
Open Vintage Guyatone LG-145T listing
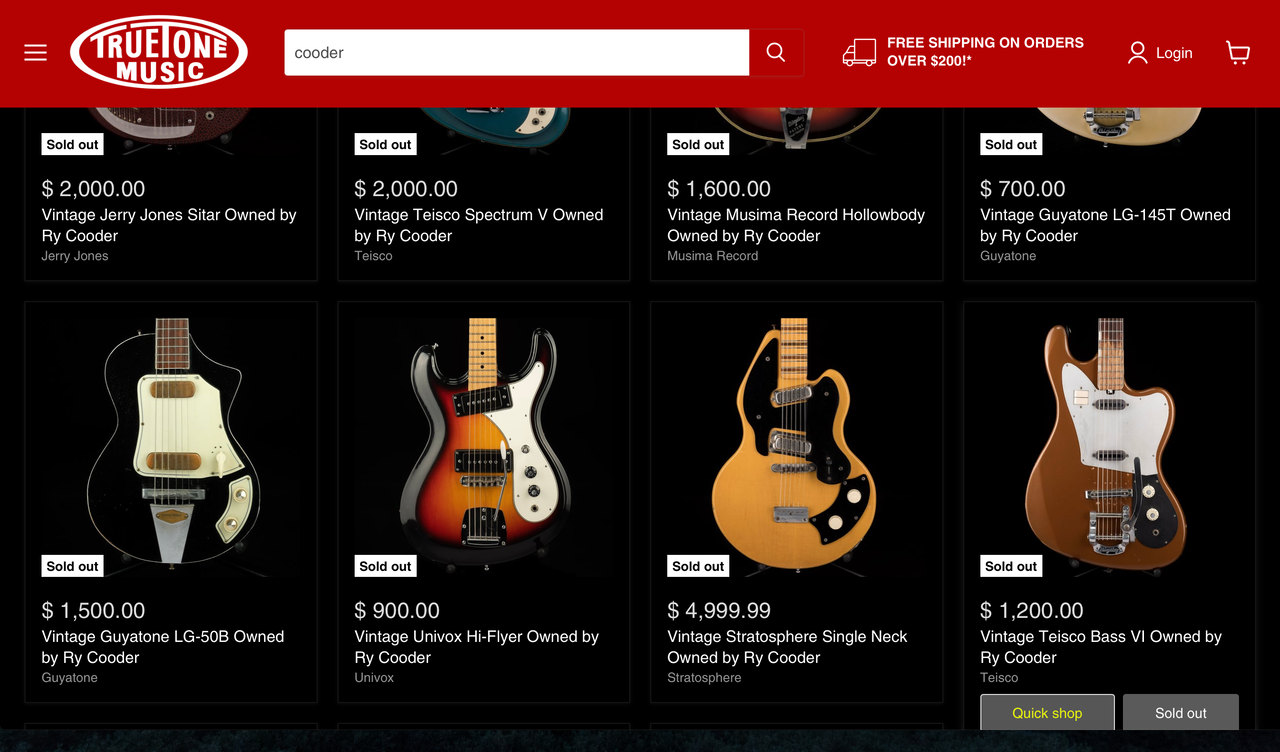click(x=1105, y=225)
